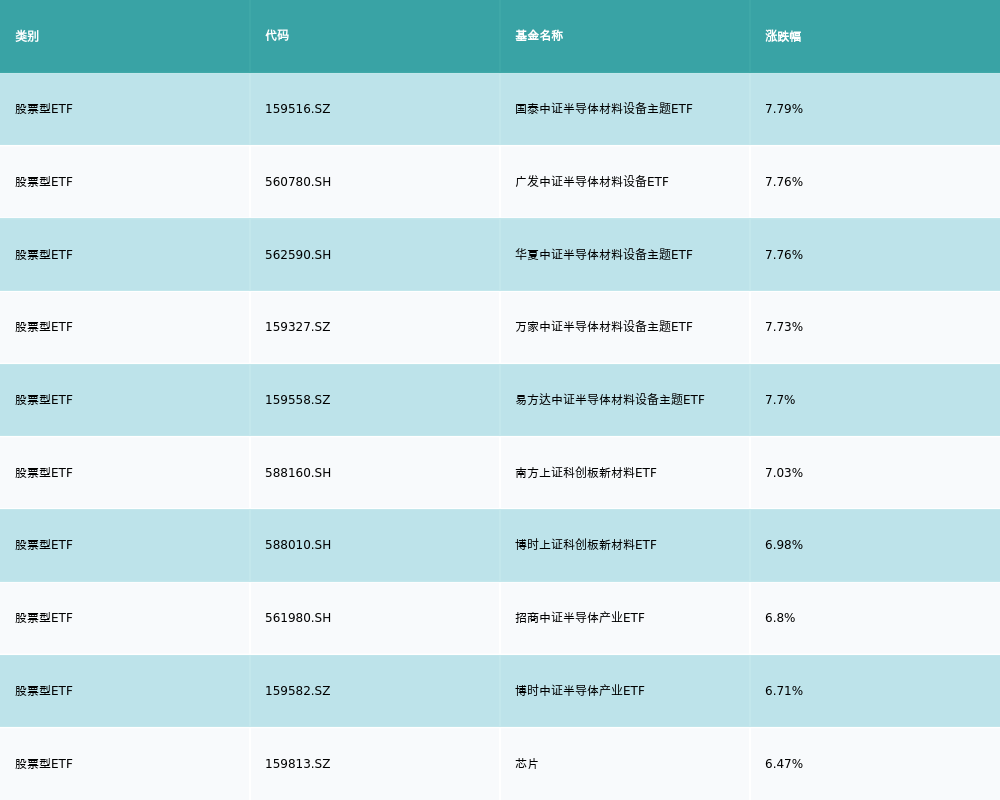Image resolution: width=1000 pixels, height=800 pixels.
Task: Select fund code 159558.SZ
Action: click(298, 400)
